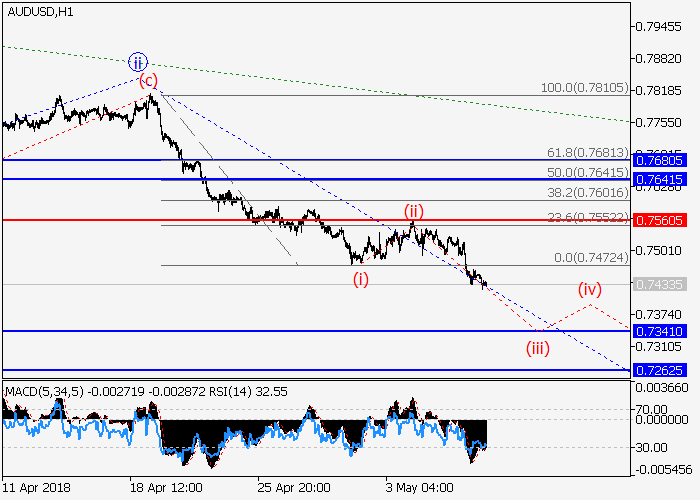700x500 pixels.
Task: Click the 61.8 Fibonacci level label
Action: coord(588,152)
